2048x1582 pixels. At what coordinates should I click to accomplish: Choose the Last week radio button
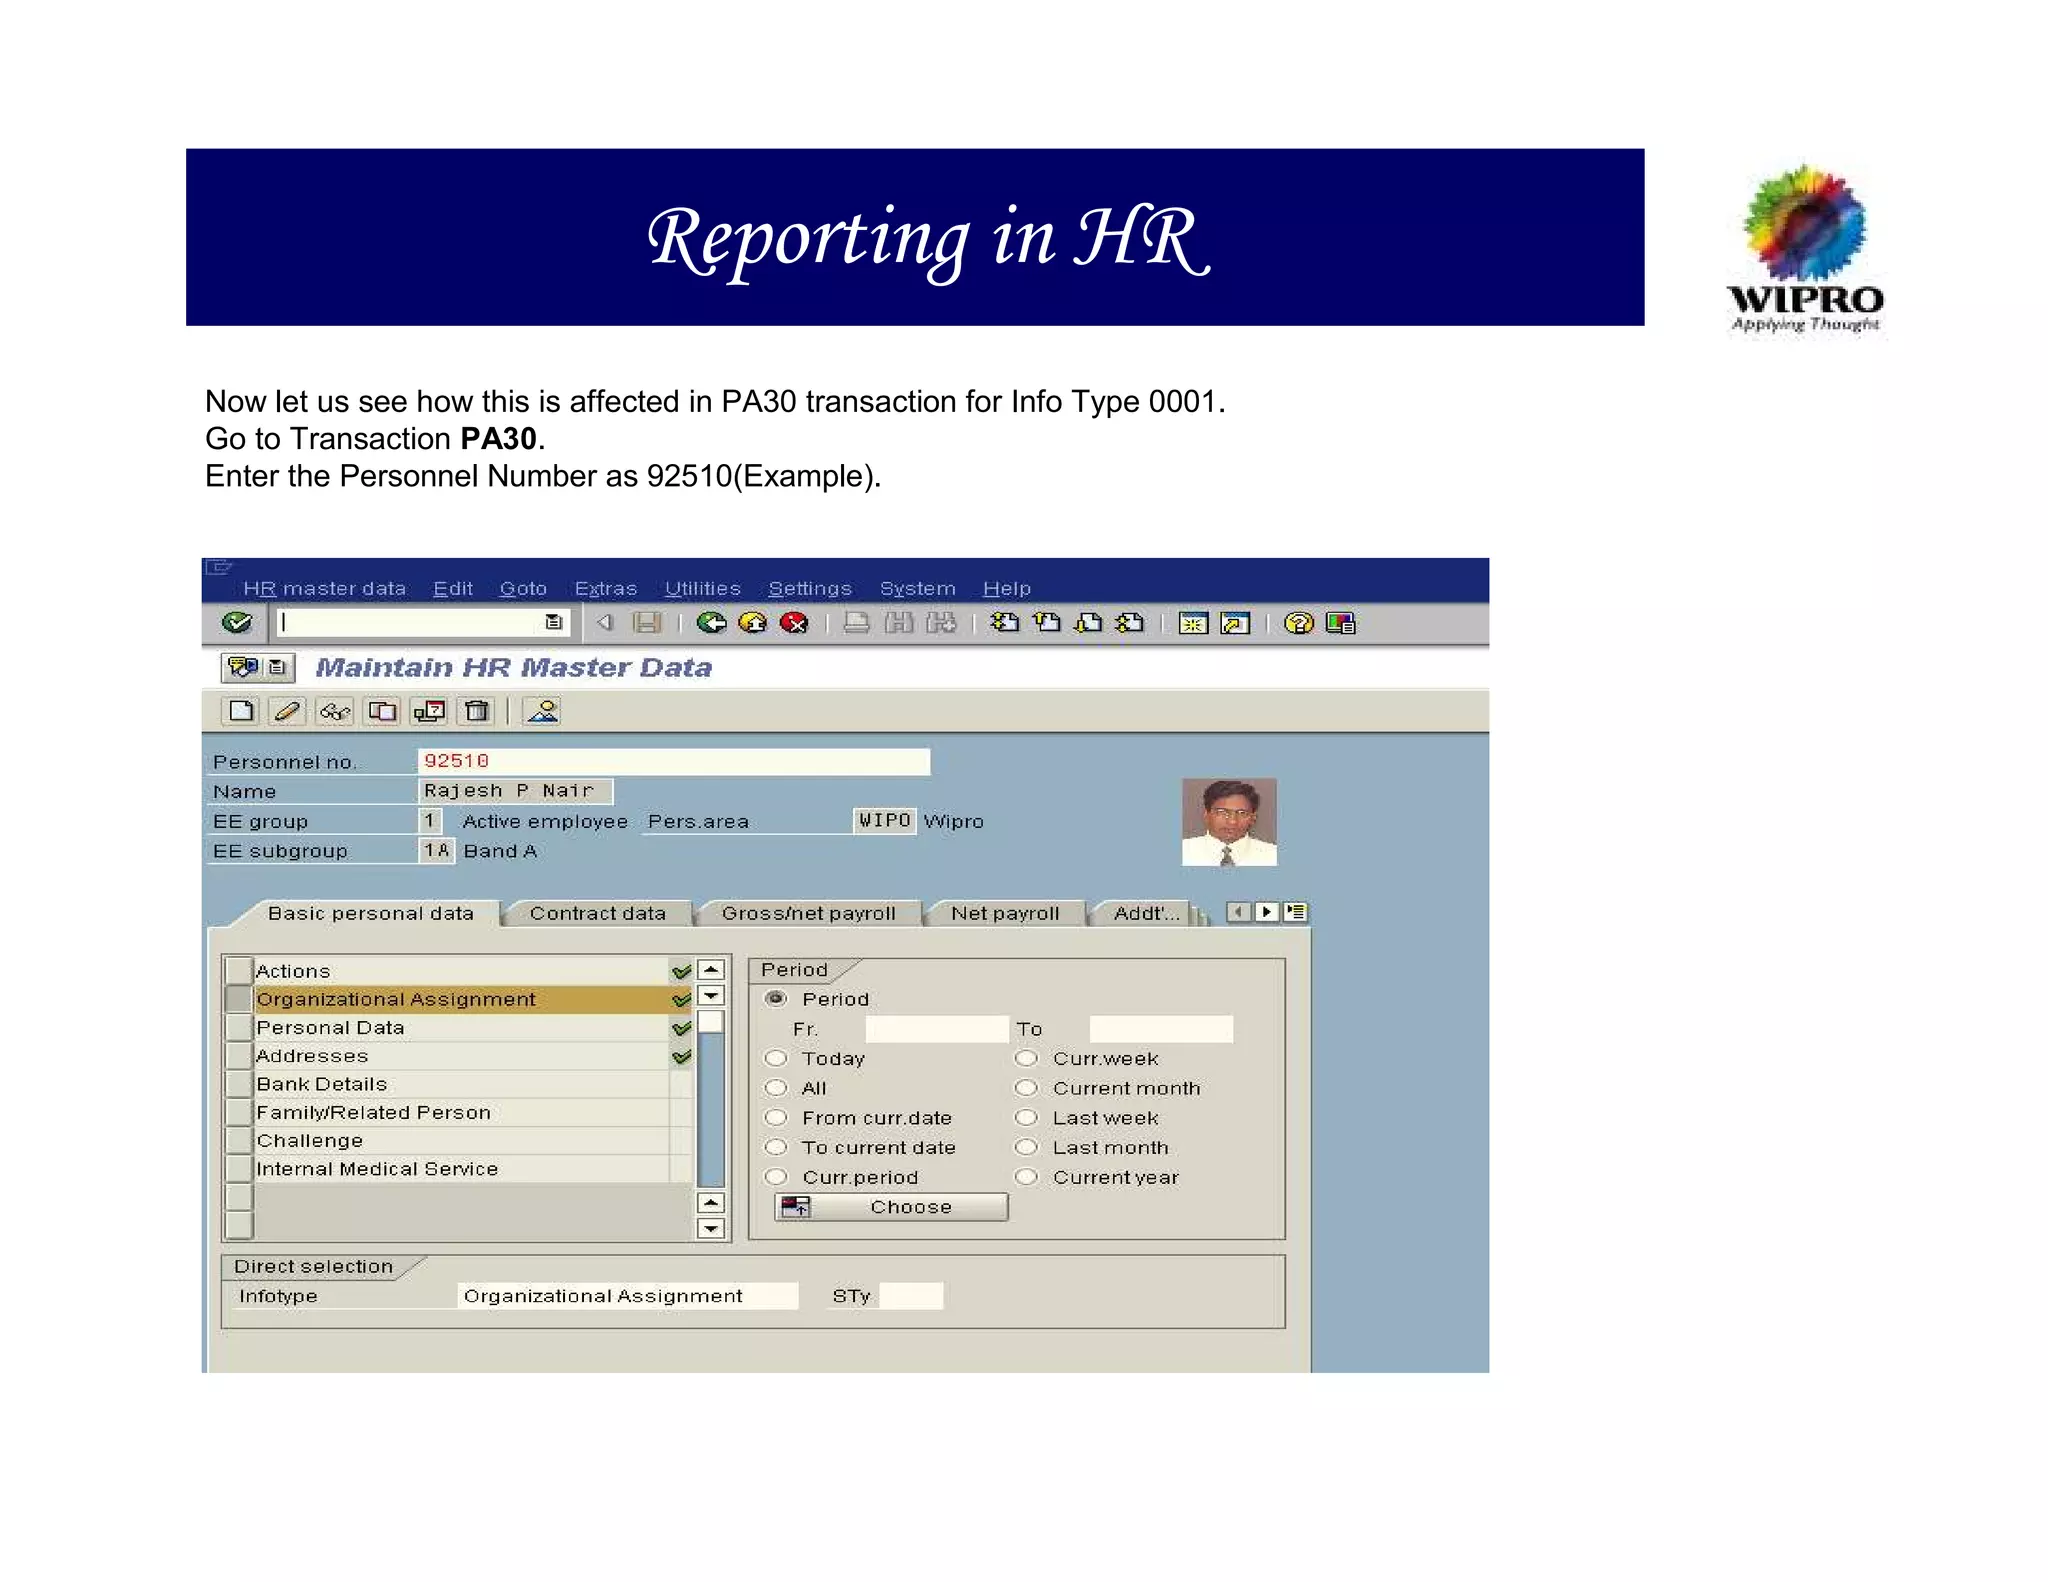coord(1026,1118)
